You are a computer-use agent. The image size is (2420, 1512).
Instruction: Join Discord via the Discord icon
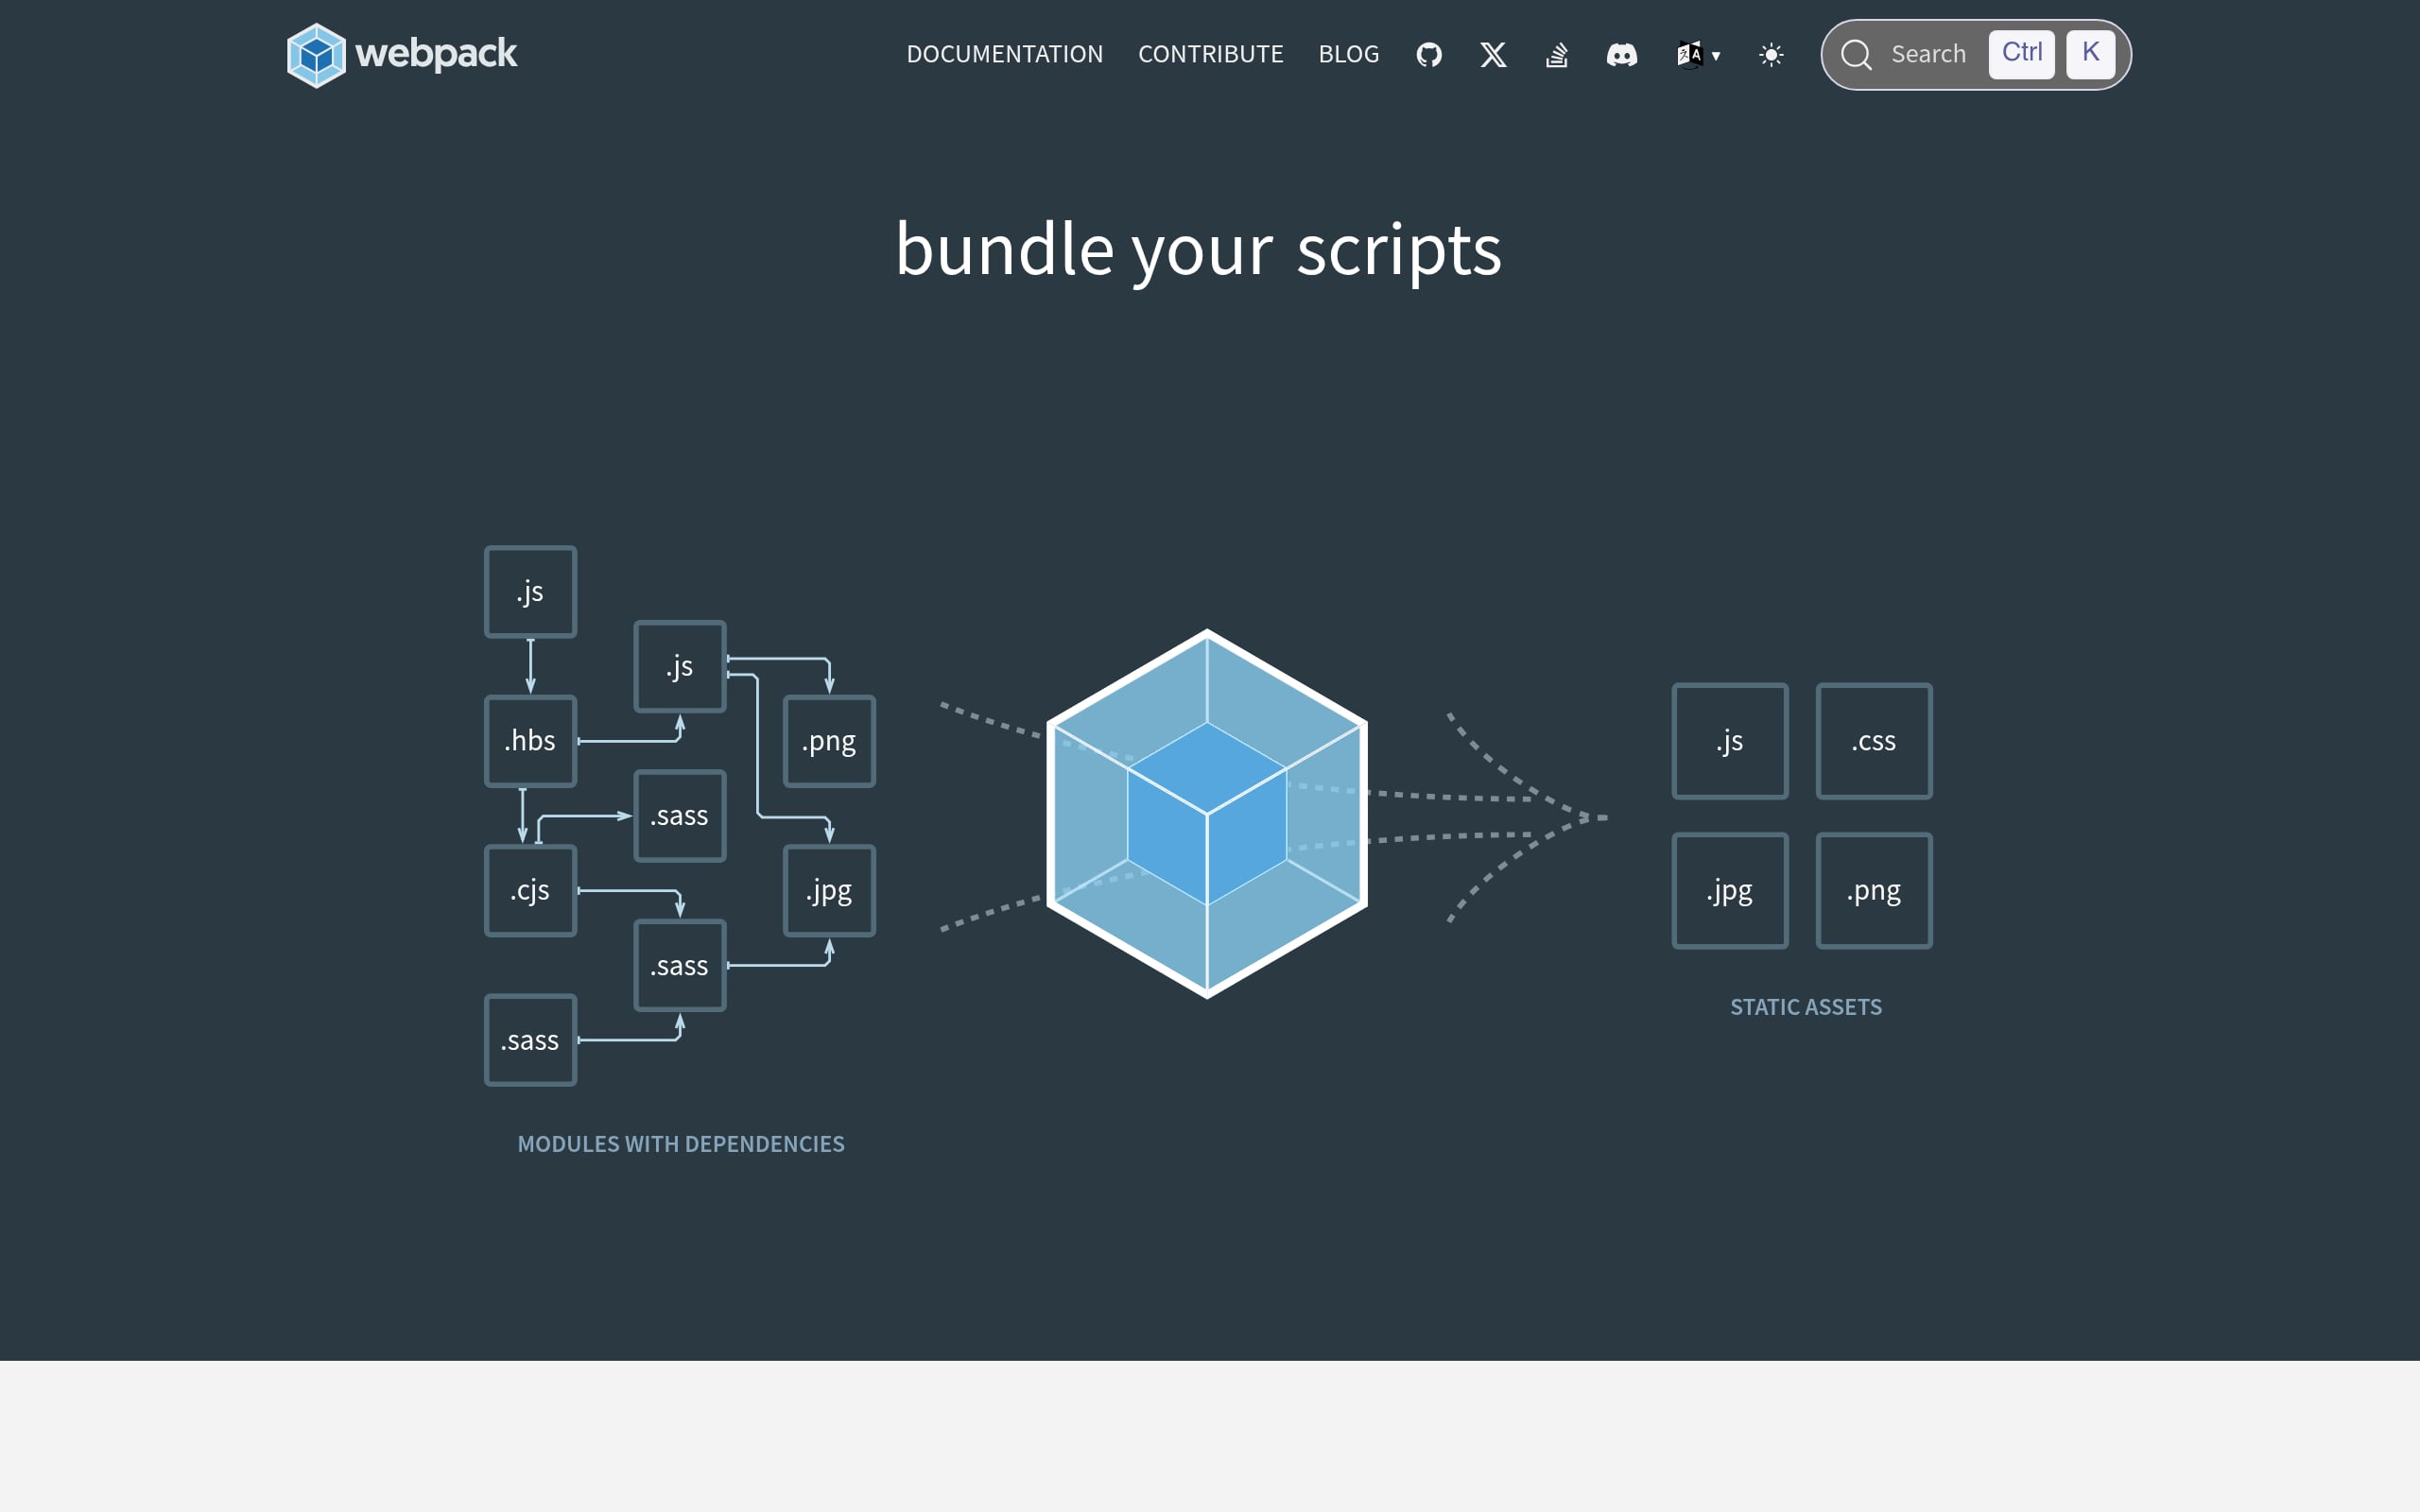tap(1622, 54)
